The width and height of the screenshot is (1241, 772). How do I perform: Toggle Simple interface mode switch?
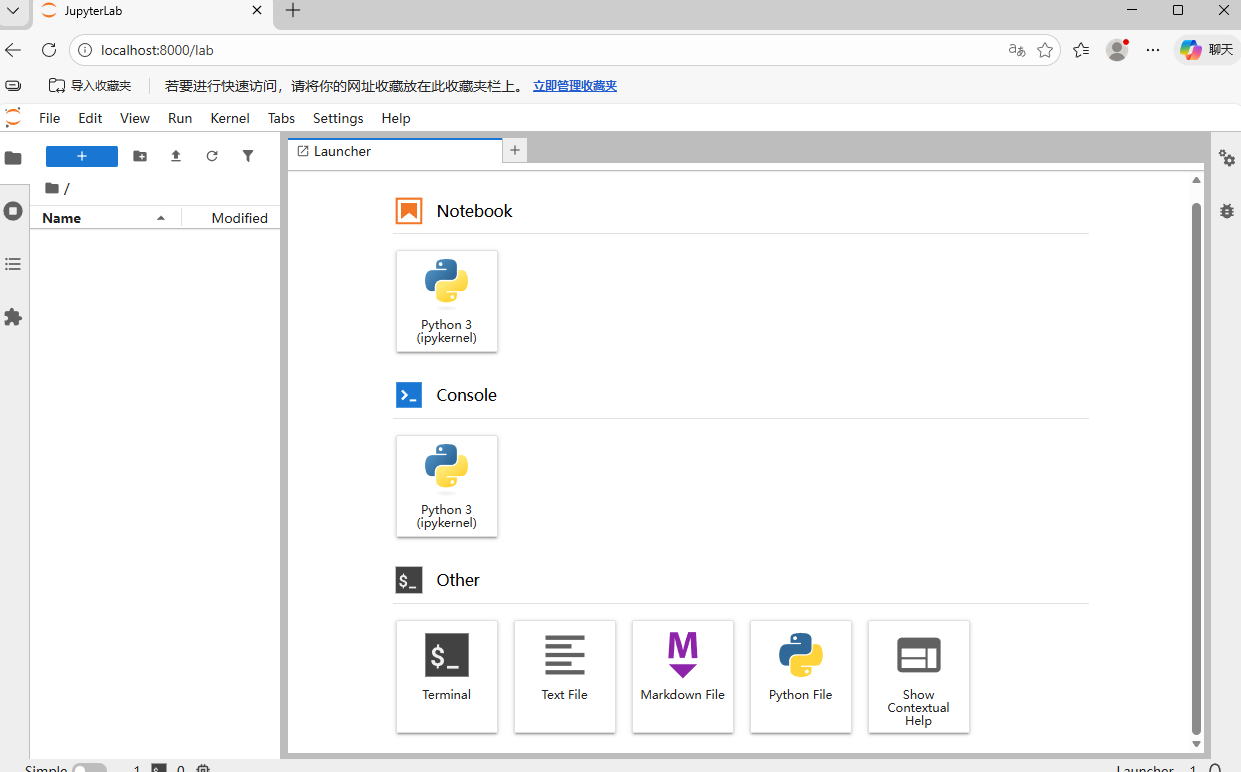pyautogui.click(x=89, y=769)
